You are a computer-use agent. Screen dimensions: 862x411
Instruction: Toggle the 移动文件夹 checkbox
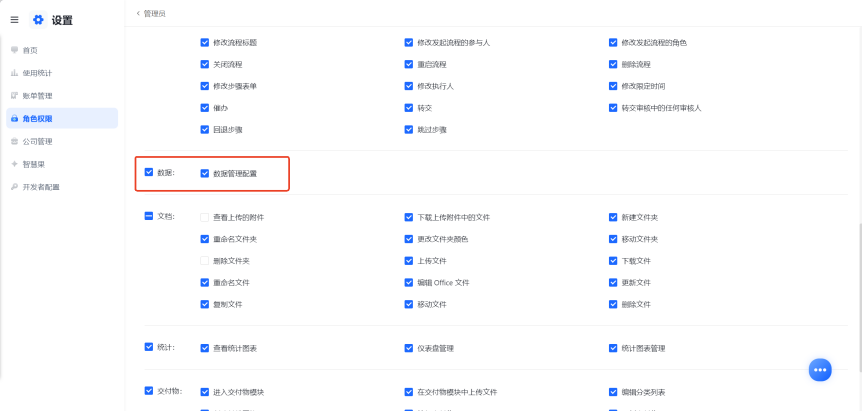pyautogui.click(x=613, y=239)
